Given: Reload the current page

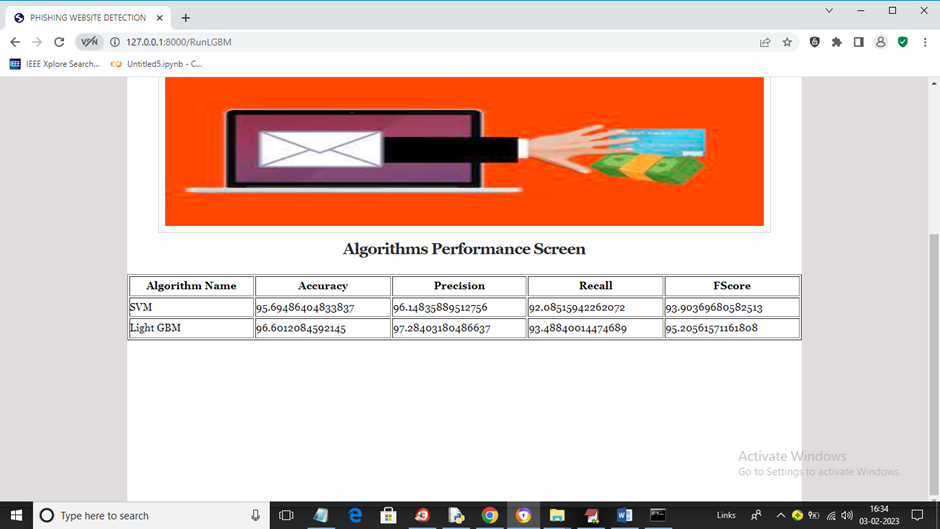Looking at the screenshot, I should coord(59,42).
